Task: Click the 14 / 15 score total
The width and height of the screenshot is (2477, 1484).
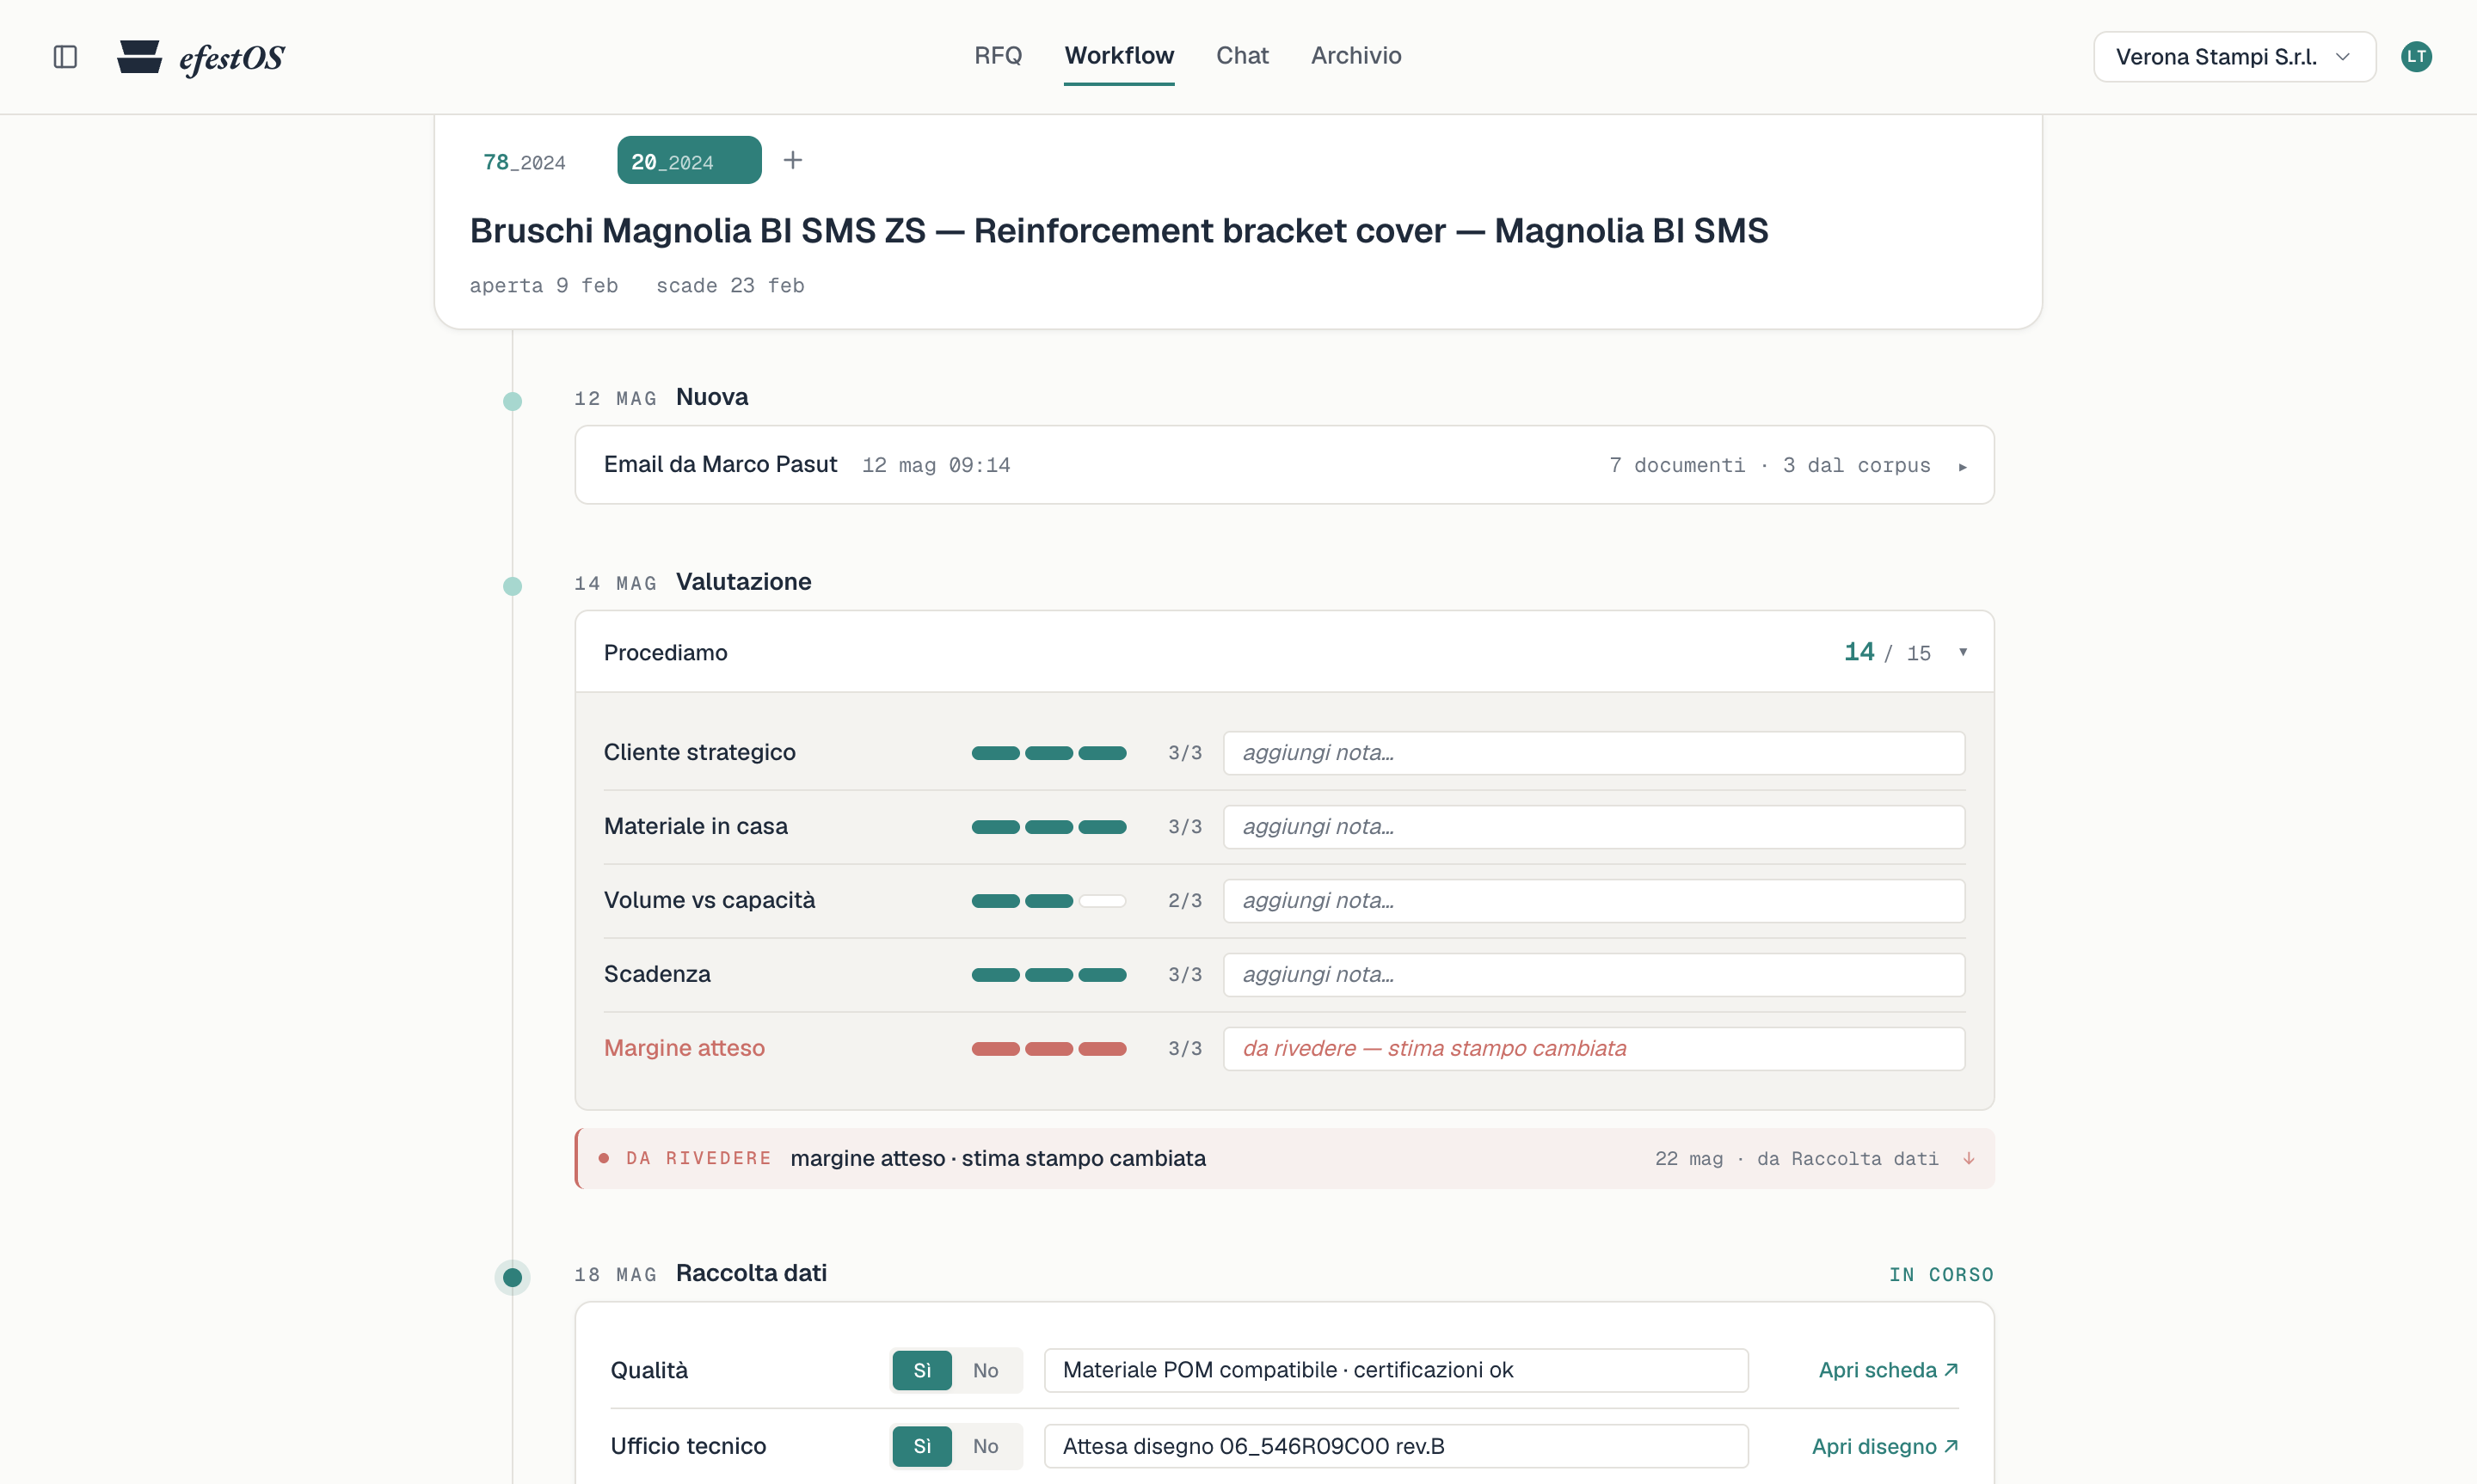Action: (x=1886, y=652)
